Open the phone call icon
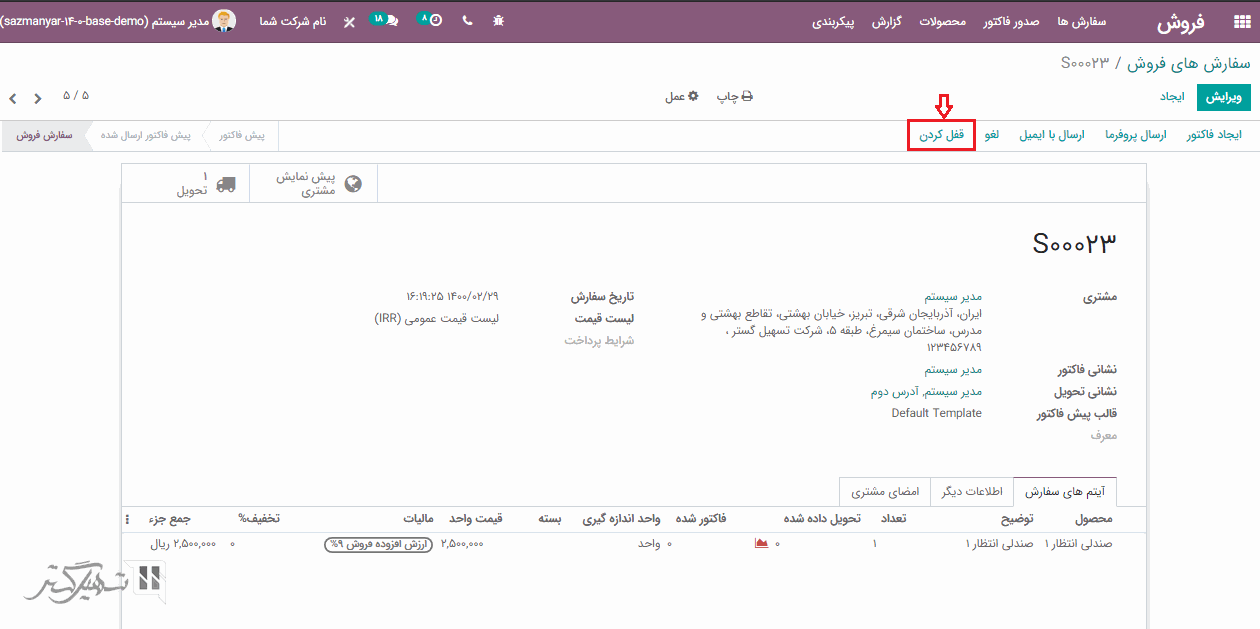 click(467, 21)
